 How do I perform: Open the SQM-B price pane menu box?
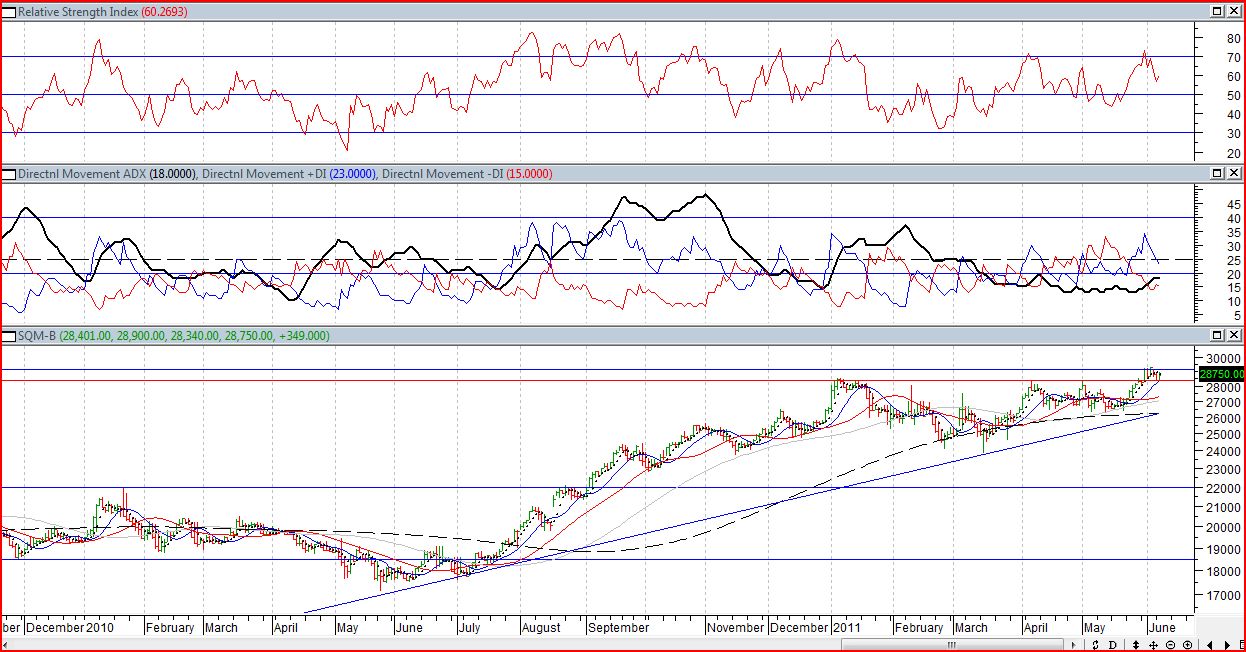click(9, 335)
